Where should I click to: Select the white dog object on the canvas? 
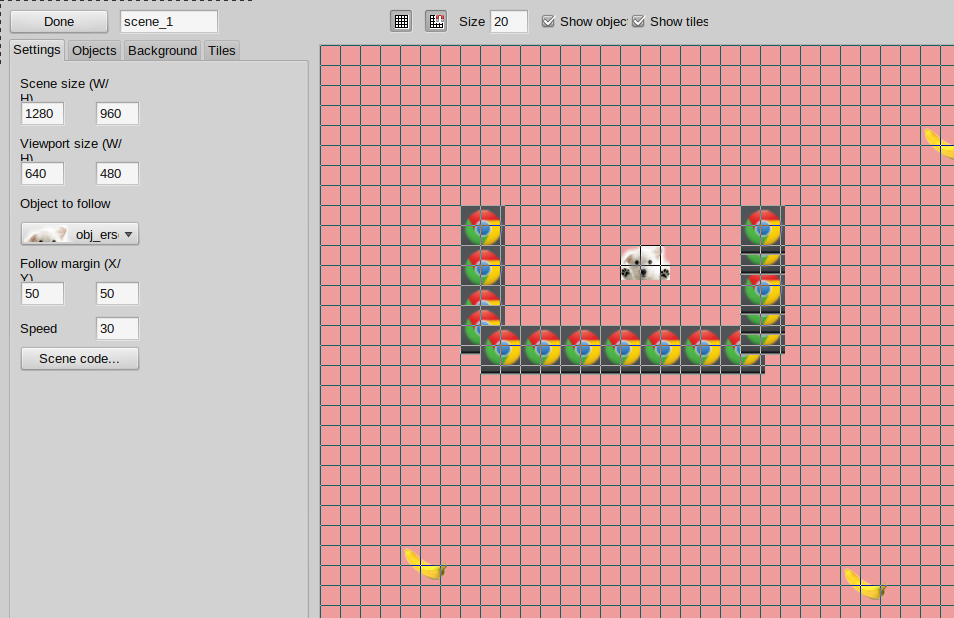coord(645,263)
